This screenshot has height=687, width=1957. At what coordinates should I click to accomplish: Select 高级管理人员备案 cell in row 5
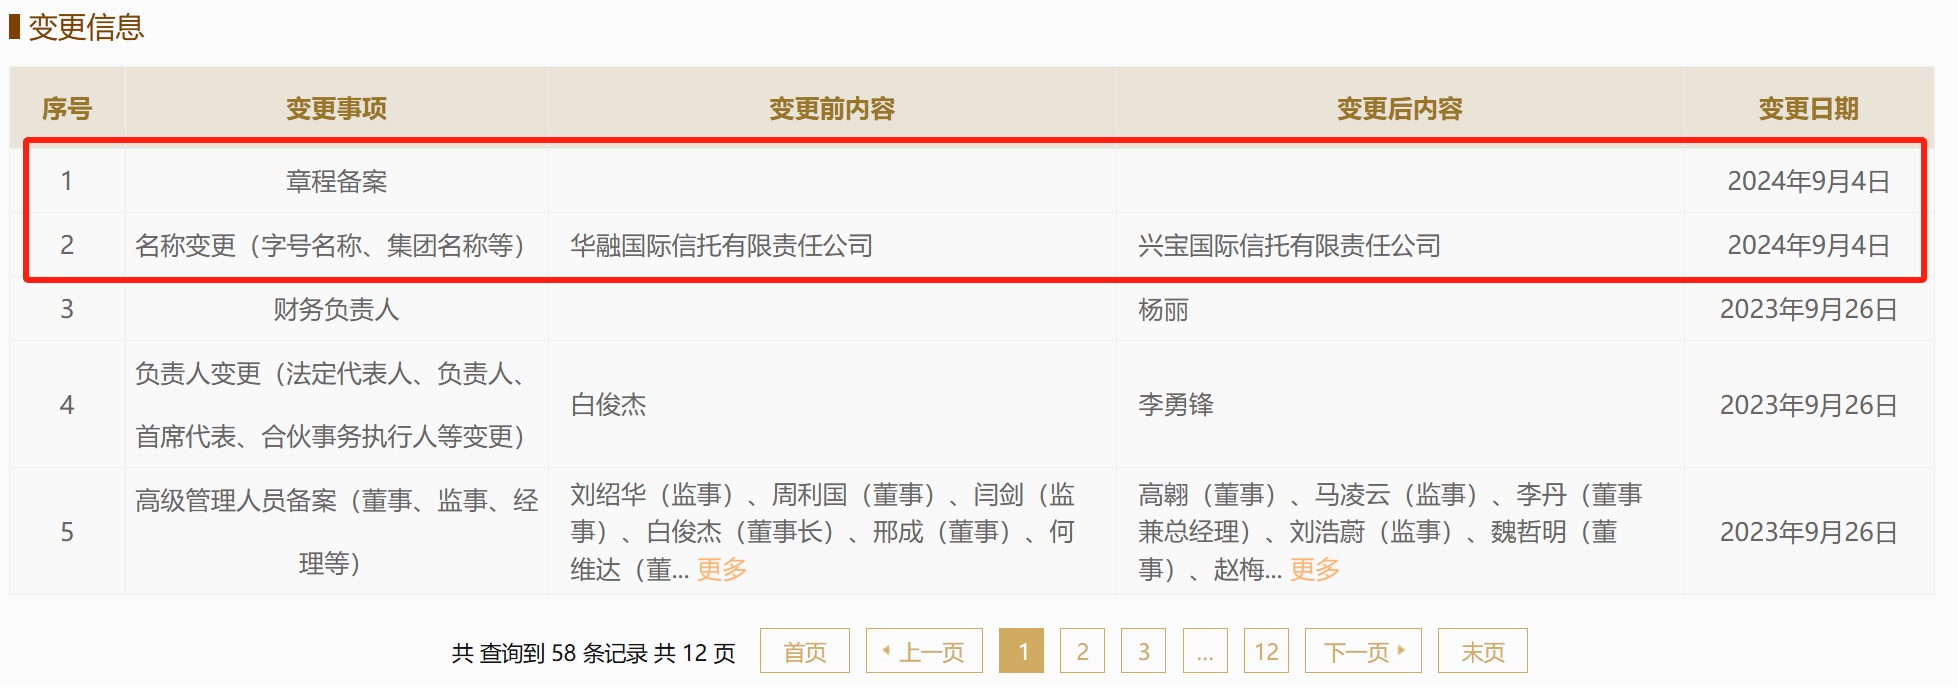click(336, 532)
